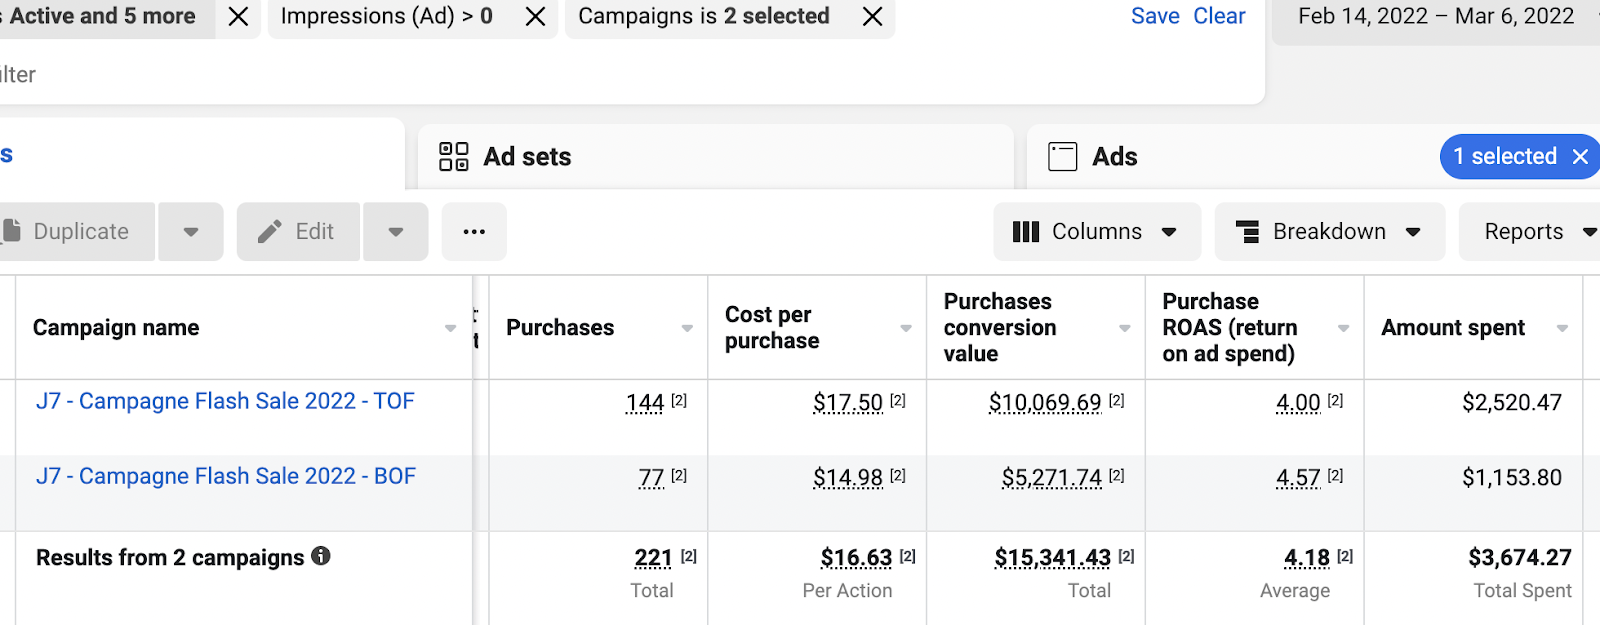Image resolution: width=1600 pixels, height=625 pixels.
Task: Open the Breakdown dropdown
Action: (x=1329, y=232)
